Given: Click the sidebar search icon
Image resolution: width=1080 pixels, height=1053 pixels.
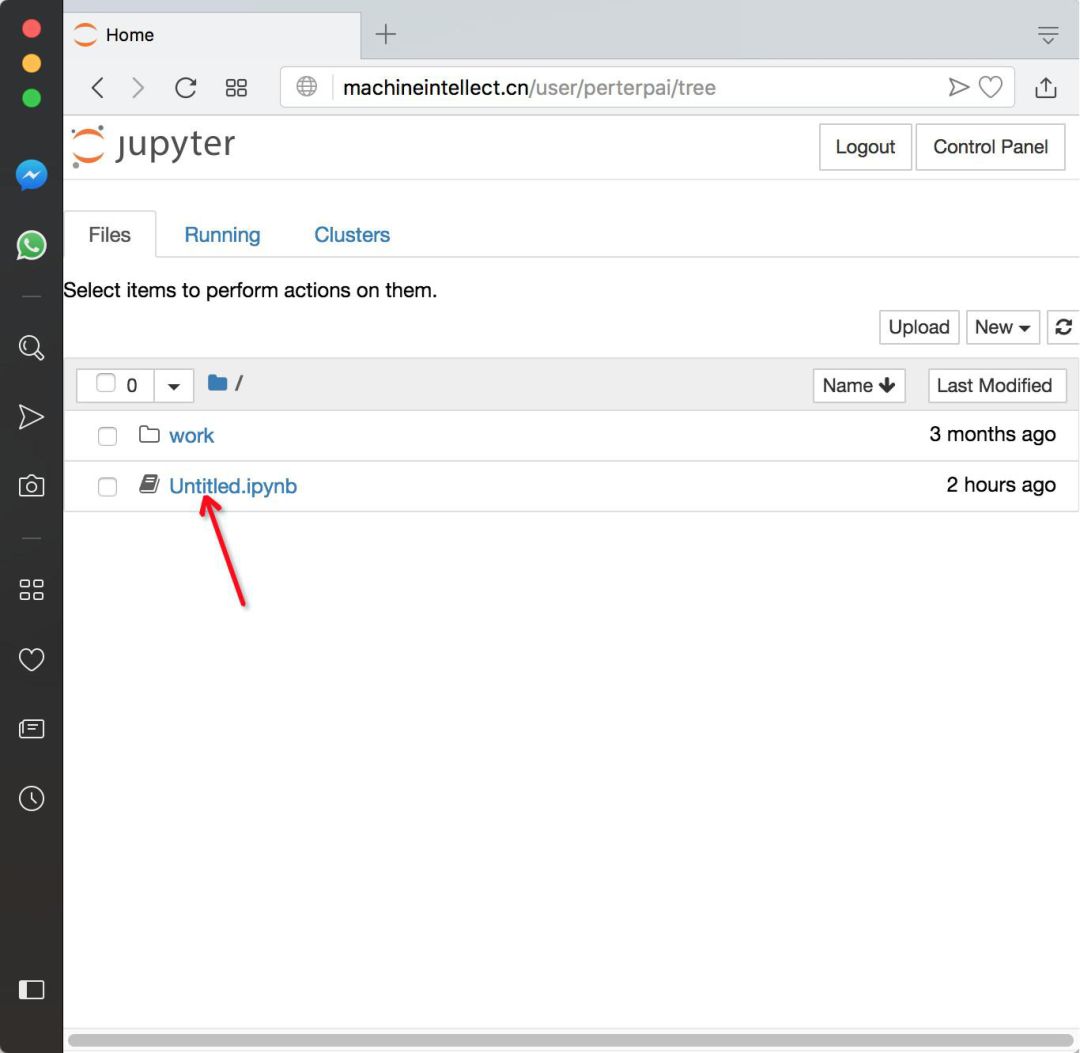Looking at the screenshot, I should coord(32,348).
